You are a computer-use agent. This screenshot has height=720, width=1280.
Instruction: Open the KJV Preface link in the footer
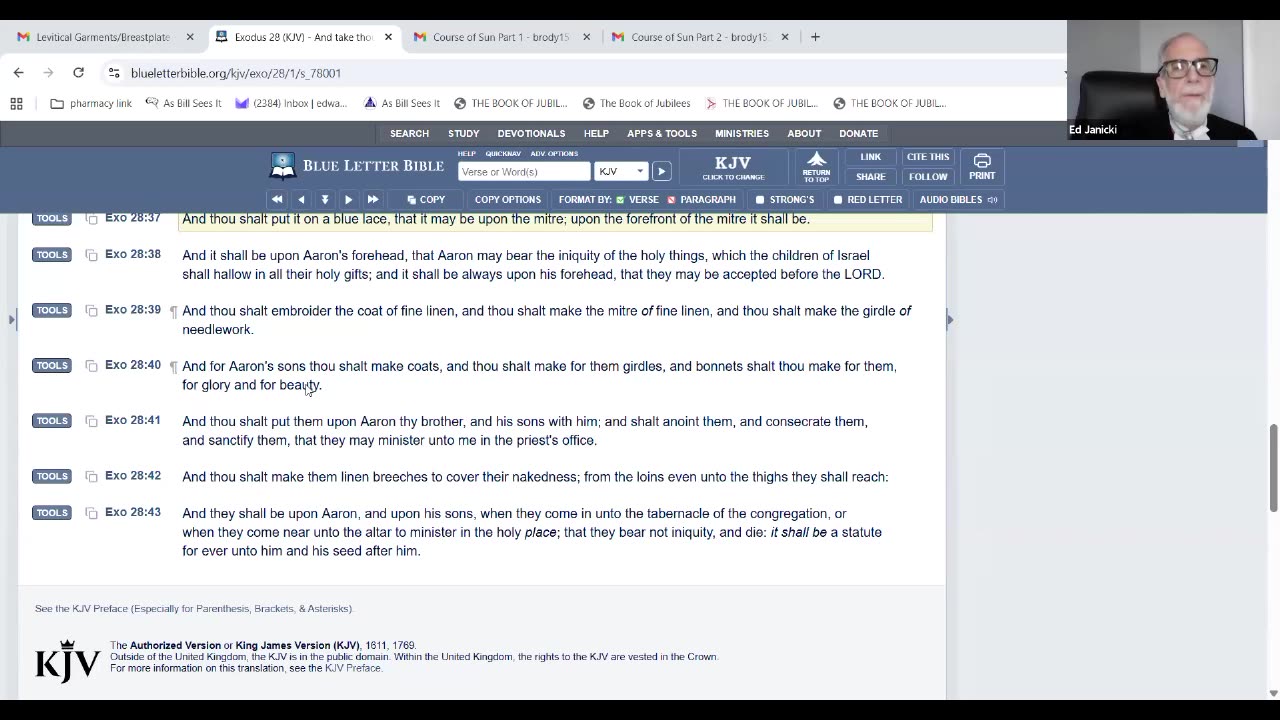pyautogui.click(x=353, y=668)
